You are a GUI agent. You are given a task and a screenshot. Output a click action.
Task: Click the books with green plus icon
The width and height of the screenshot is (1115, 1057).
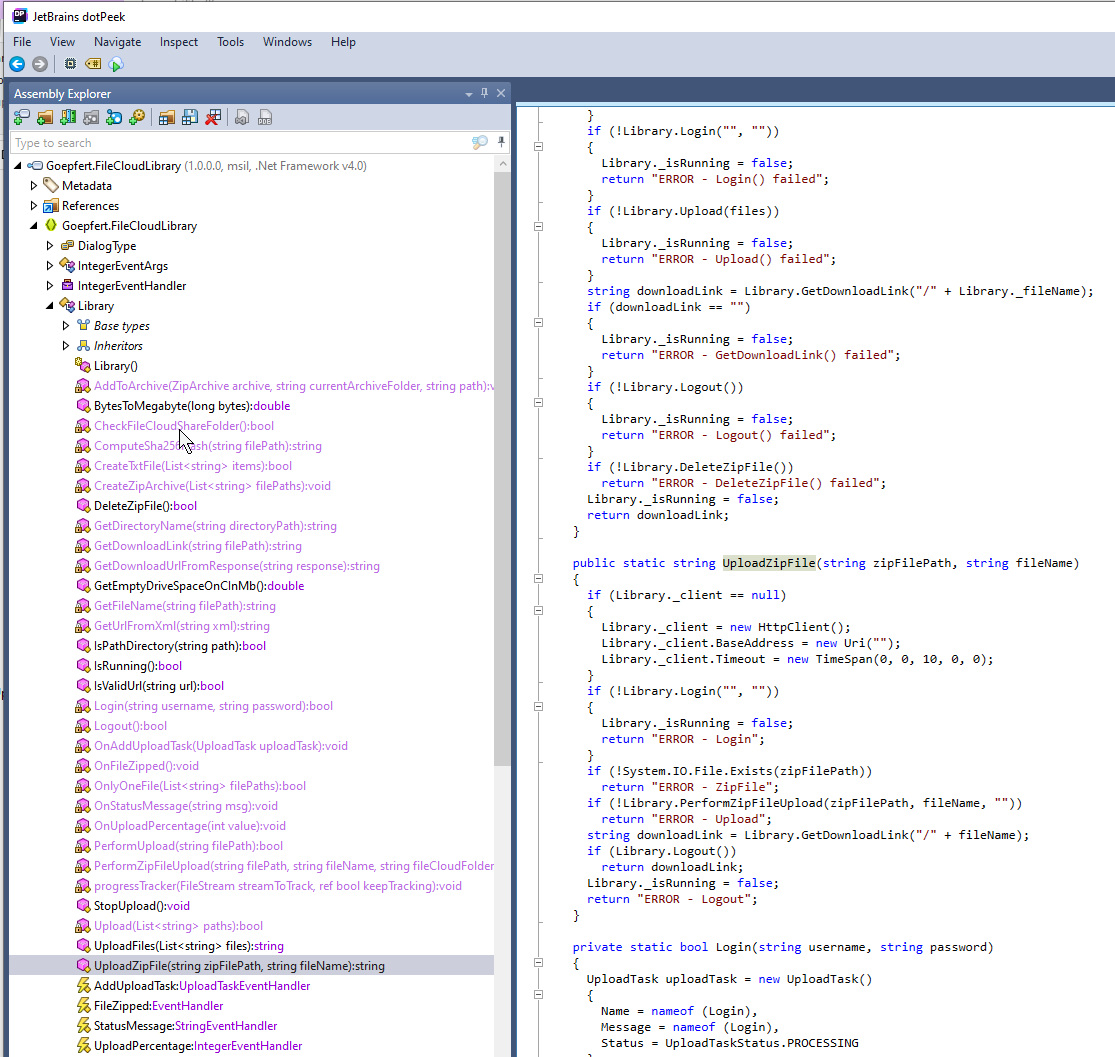(x=68, y=117)
